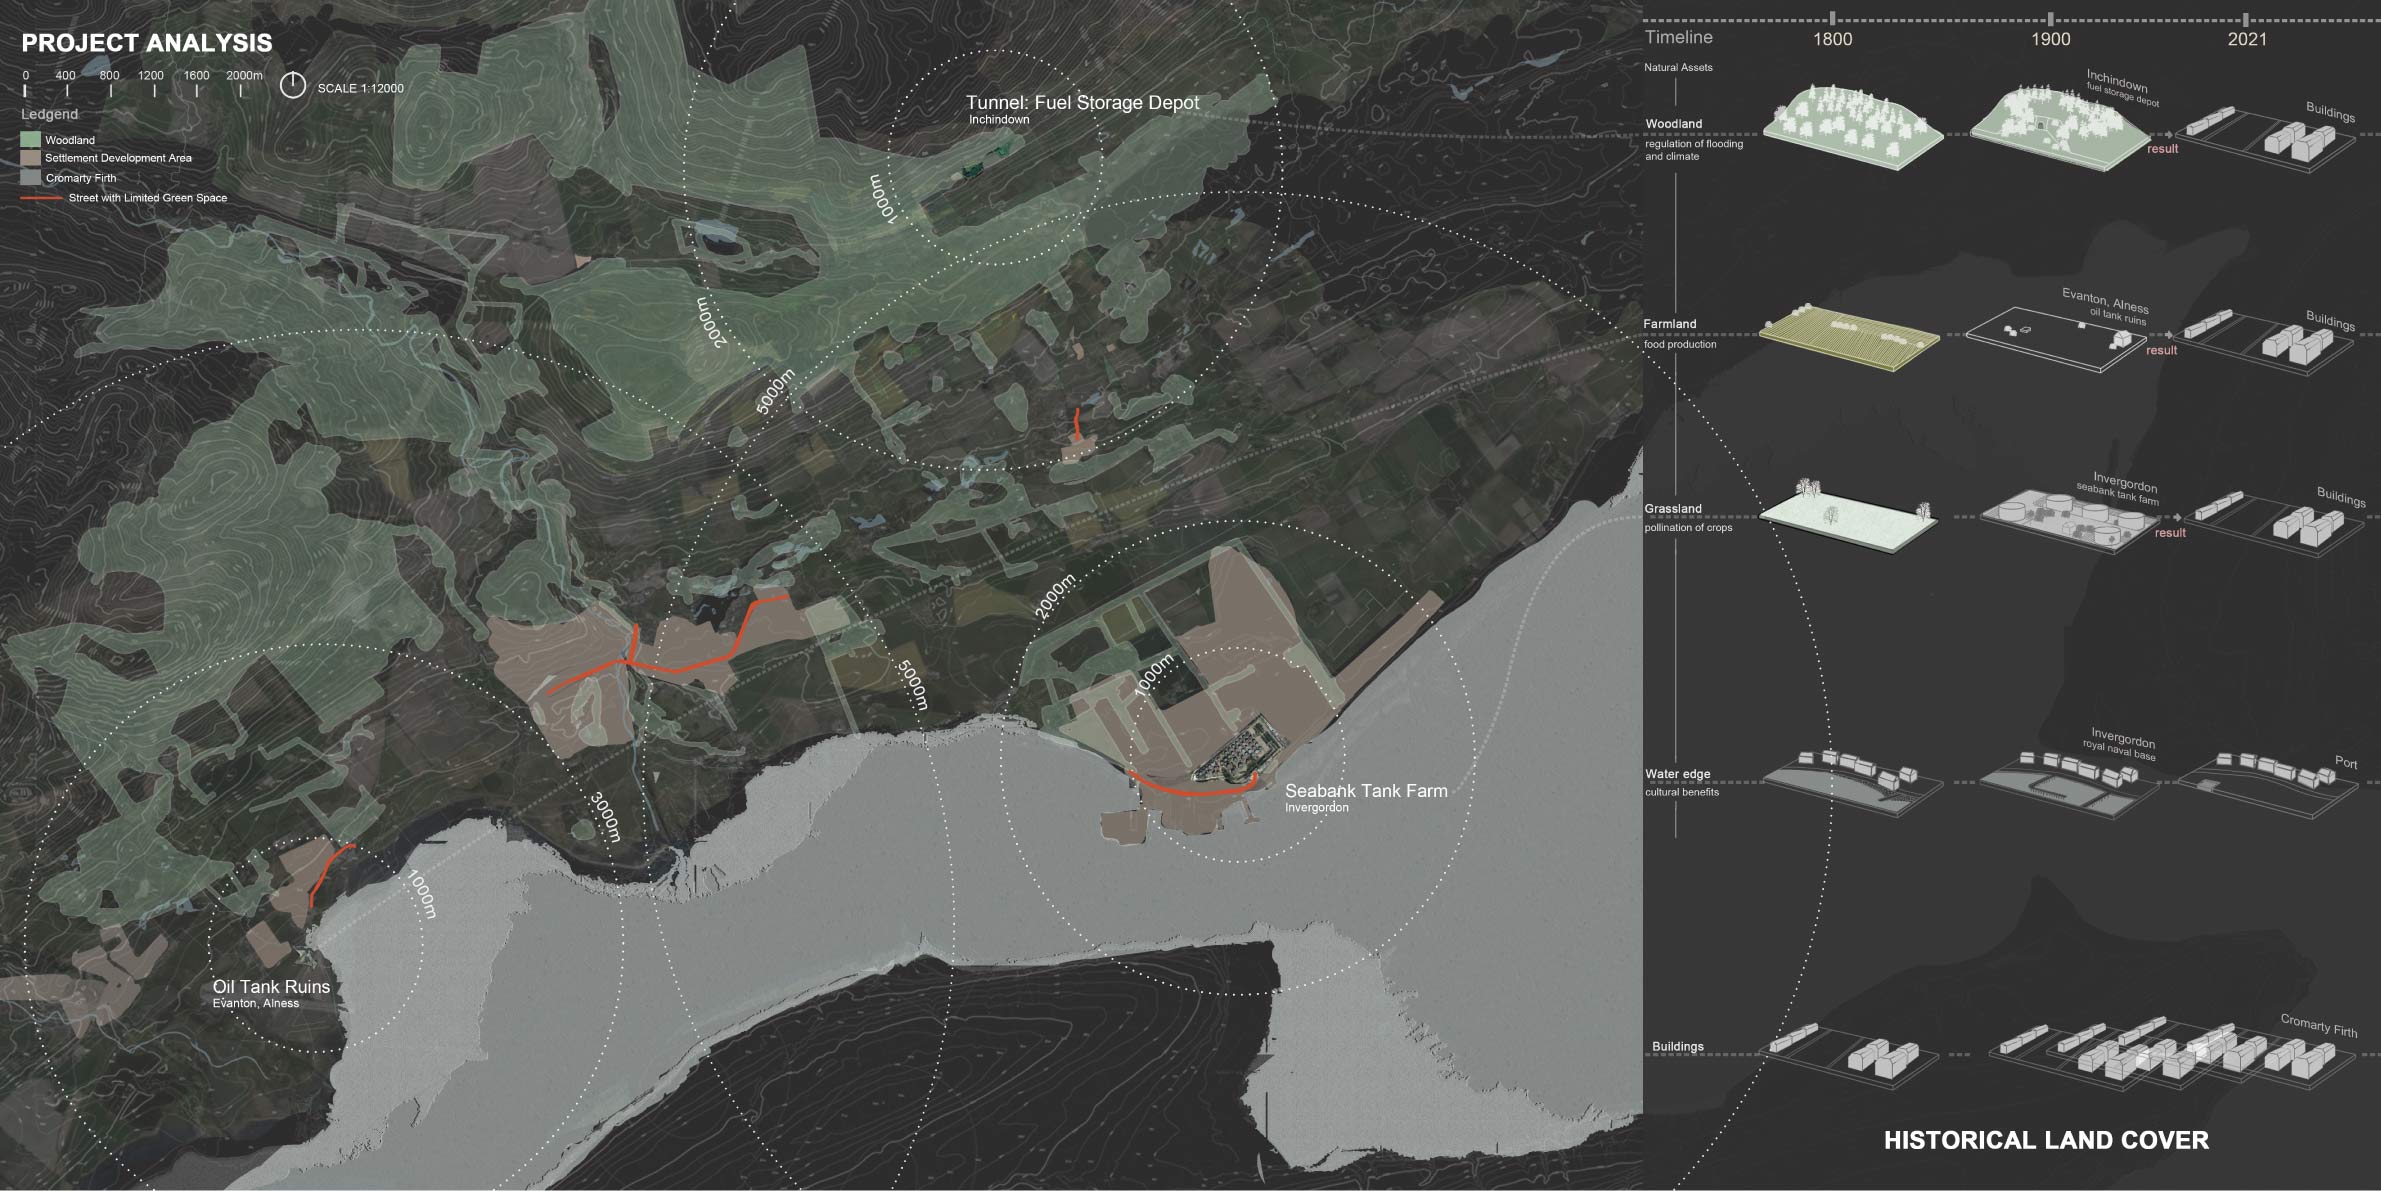This screenshot has width=2381, height=1191.
Task: Open the 1800 striped farmland diagram
Action: 1850,338
